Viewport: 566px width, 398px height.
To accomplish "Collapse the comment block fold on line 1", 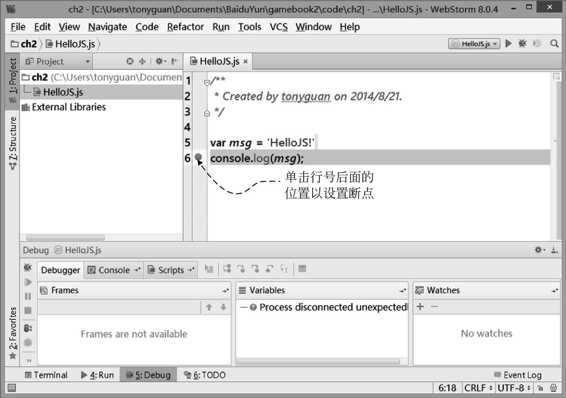I will [x=206, y=82].
